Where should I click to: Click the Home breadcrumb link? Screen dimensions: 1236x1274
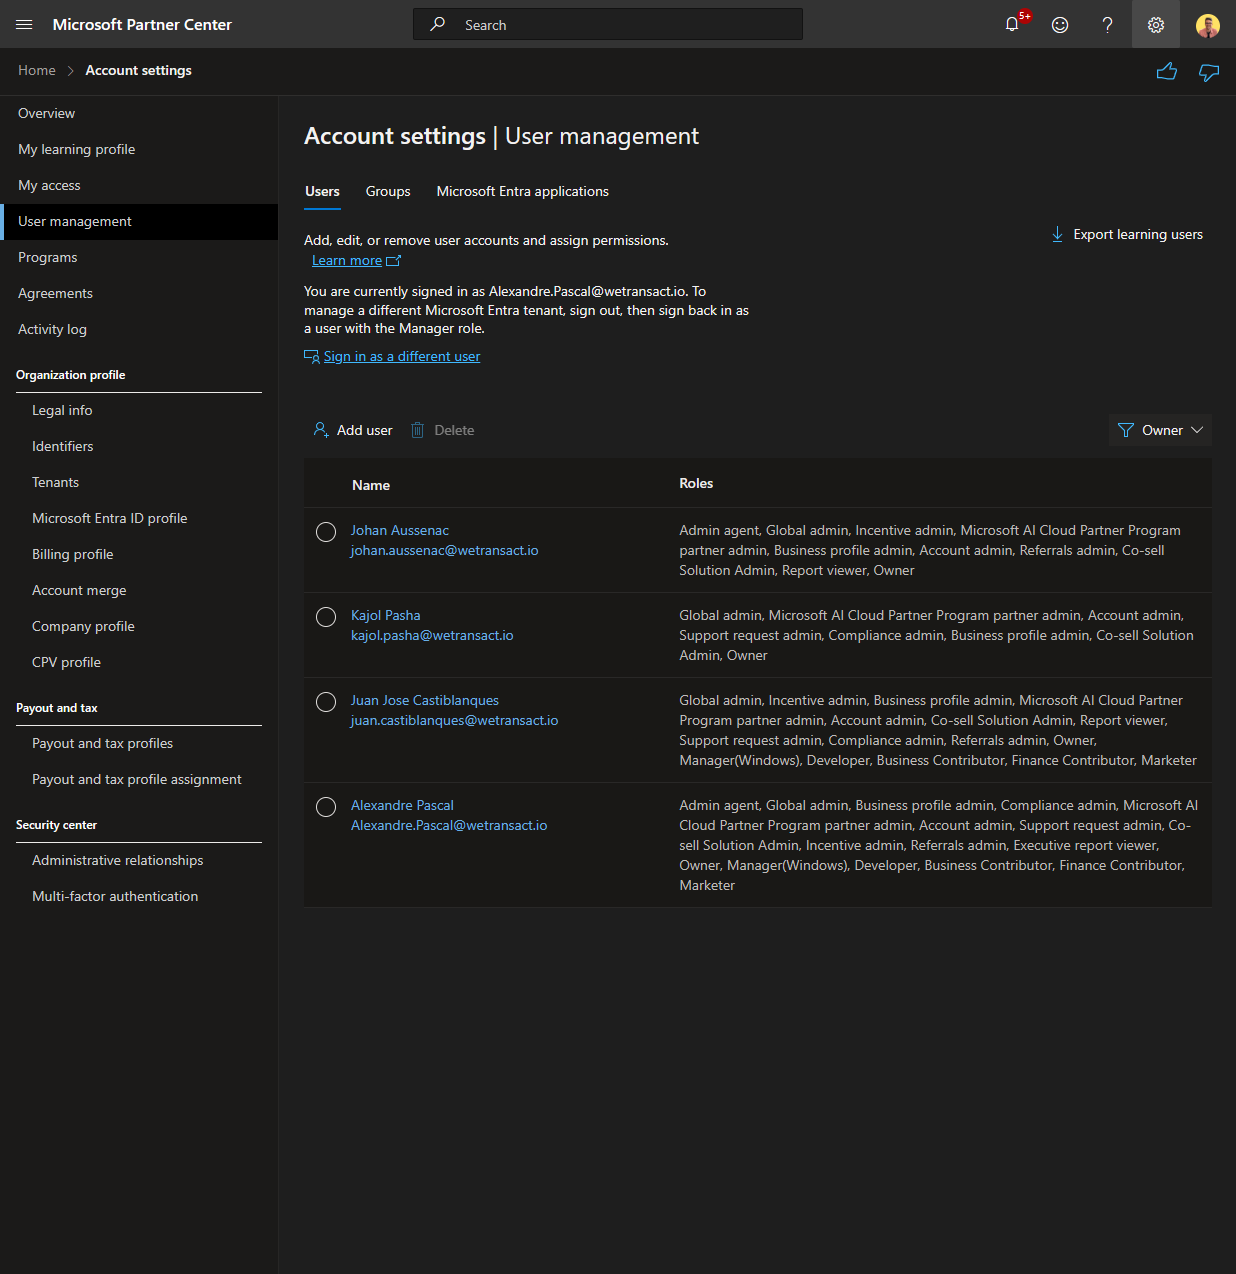[x=37, y=70]
